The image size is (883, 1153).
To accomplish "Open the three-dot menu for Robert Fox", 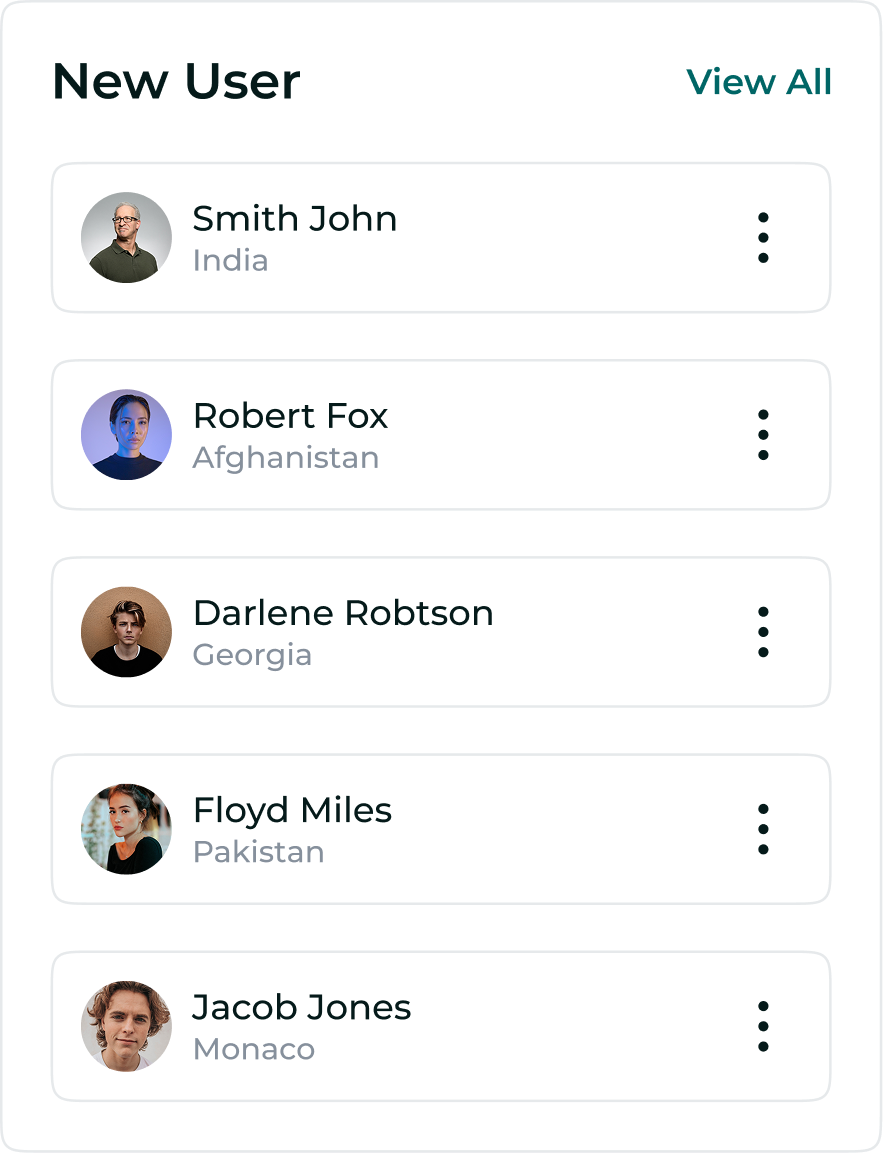I will (763, 435).
